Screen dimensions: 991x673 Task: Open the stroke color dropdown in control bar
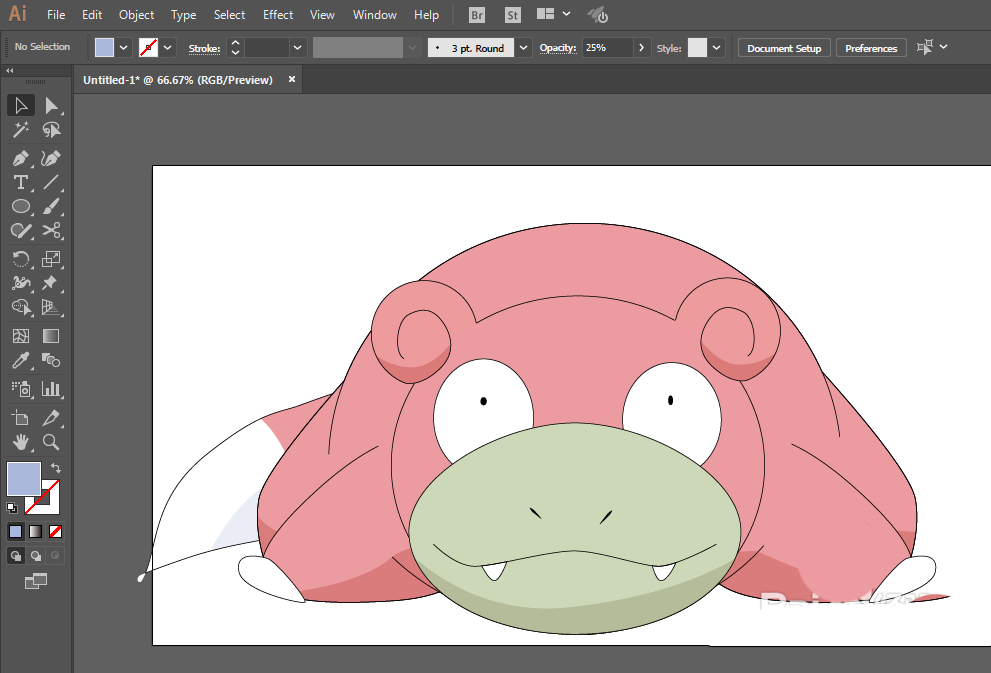[x=167, y=47]
